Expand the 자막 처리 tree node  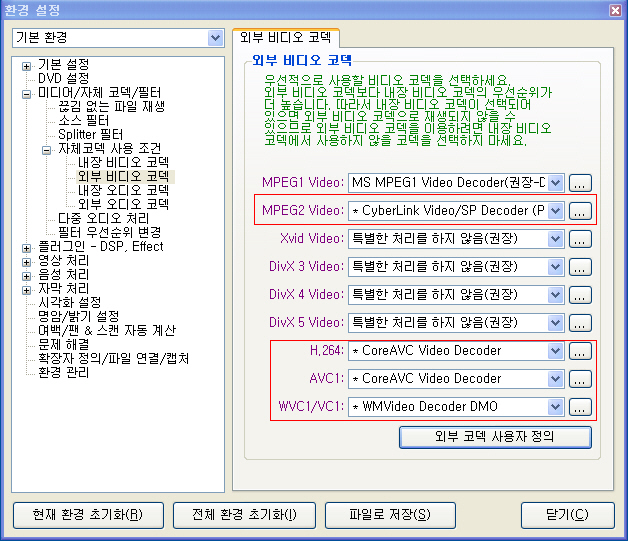26,290
